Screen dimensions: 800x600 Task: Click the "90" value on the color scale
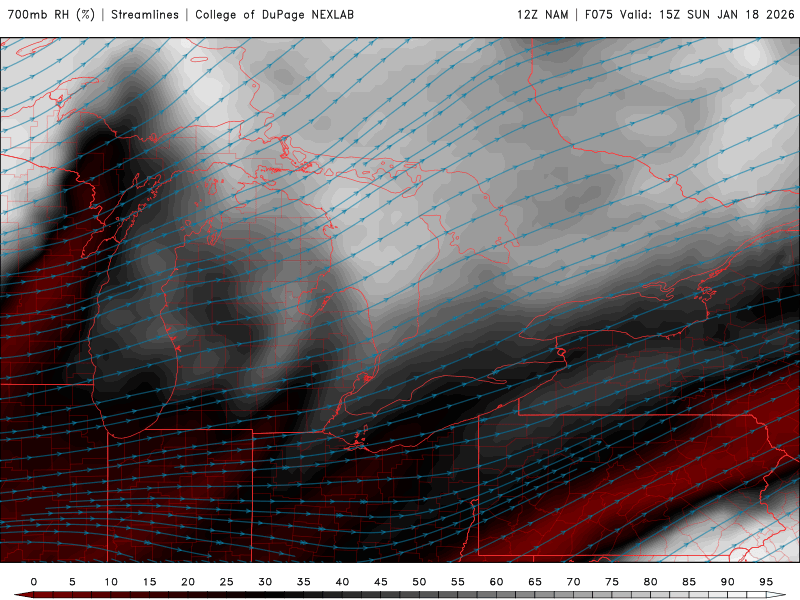tap(728, 582)
